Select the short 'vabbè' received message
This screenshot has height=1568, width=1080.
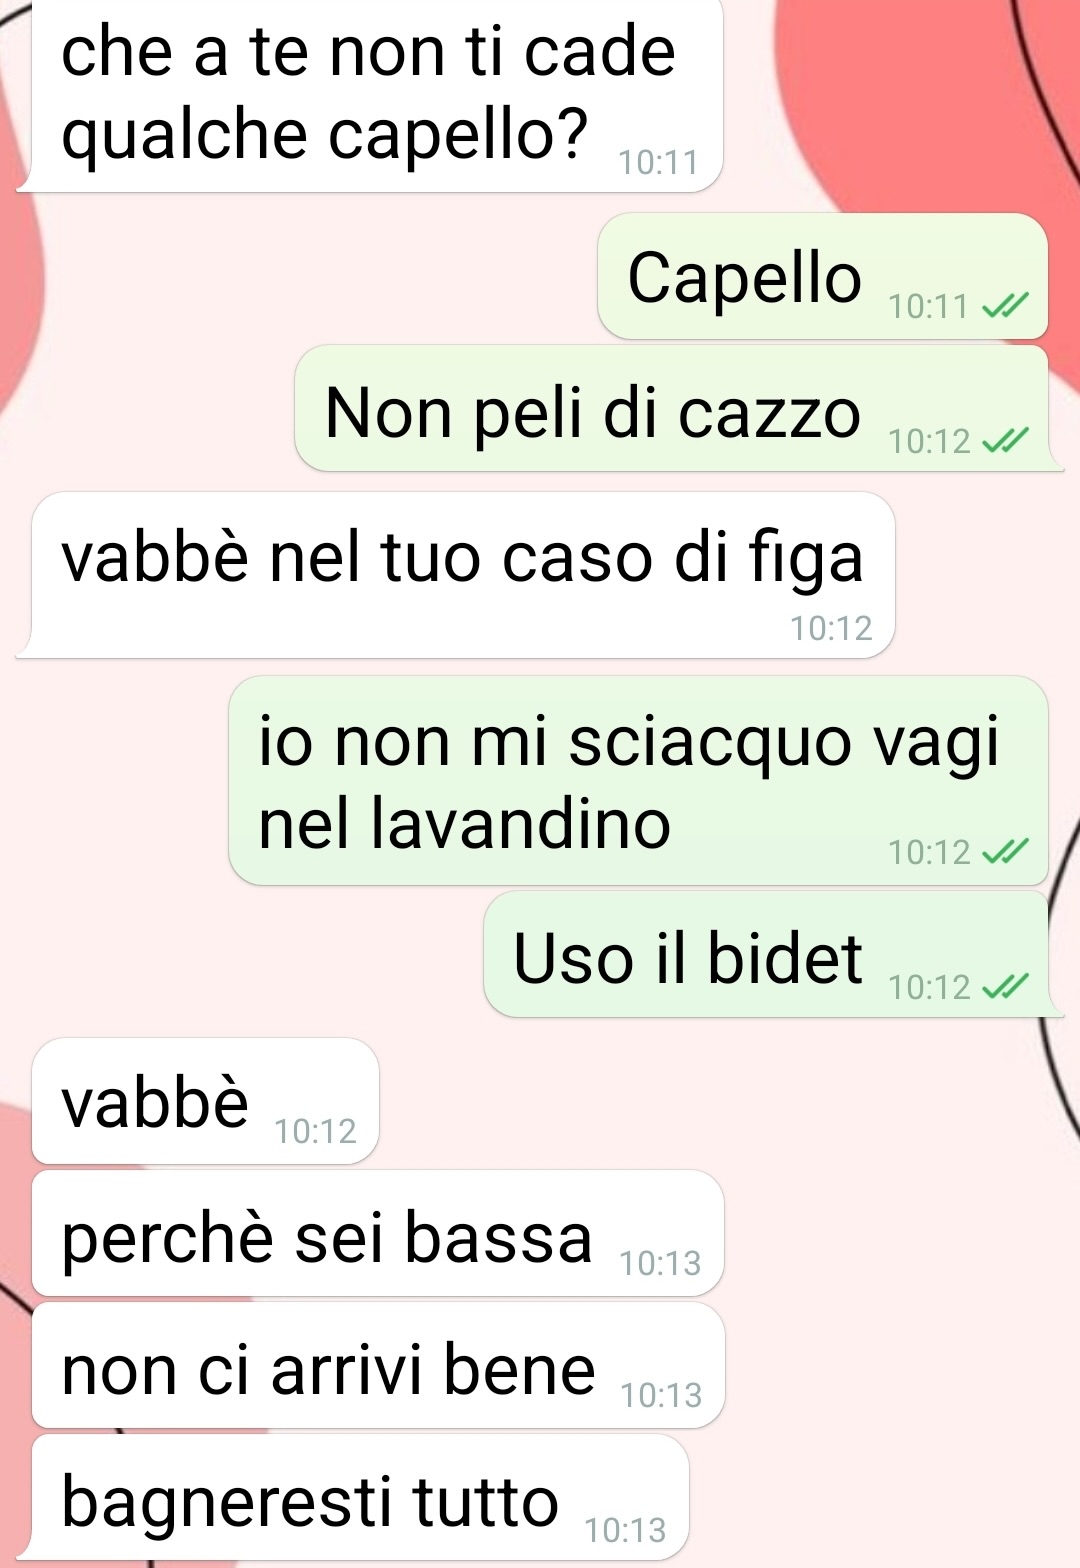pyautogui.click(x=206, y=1101)
